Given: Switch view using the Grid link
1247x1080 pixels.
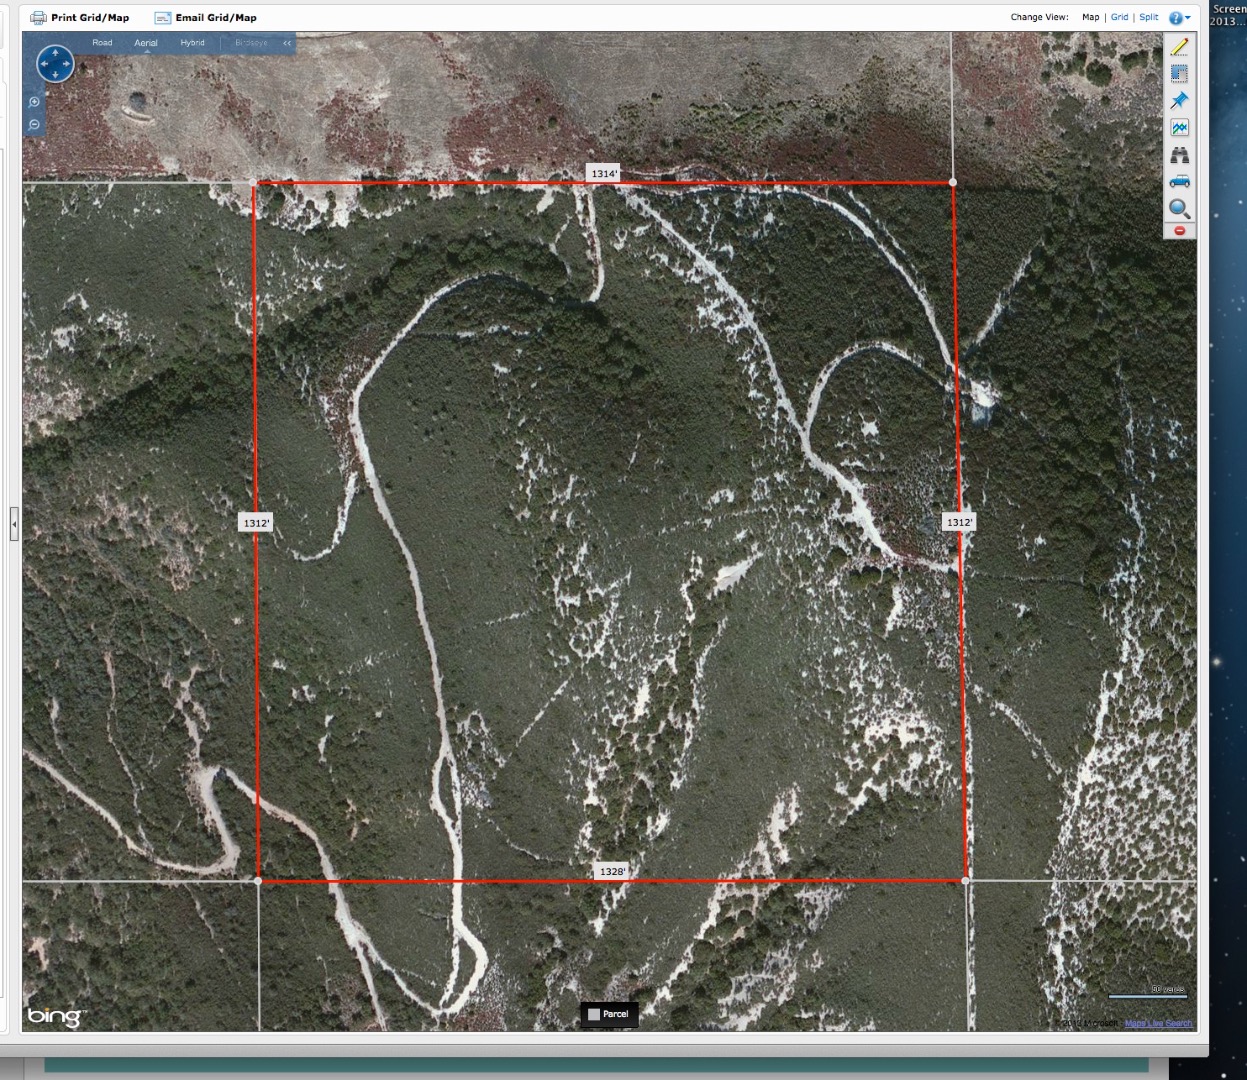Looking at the screenshot, I should click(1119, 17).
